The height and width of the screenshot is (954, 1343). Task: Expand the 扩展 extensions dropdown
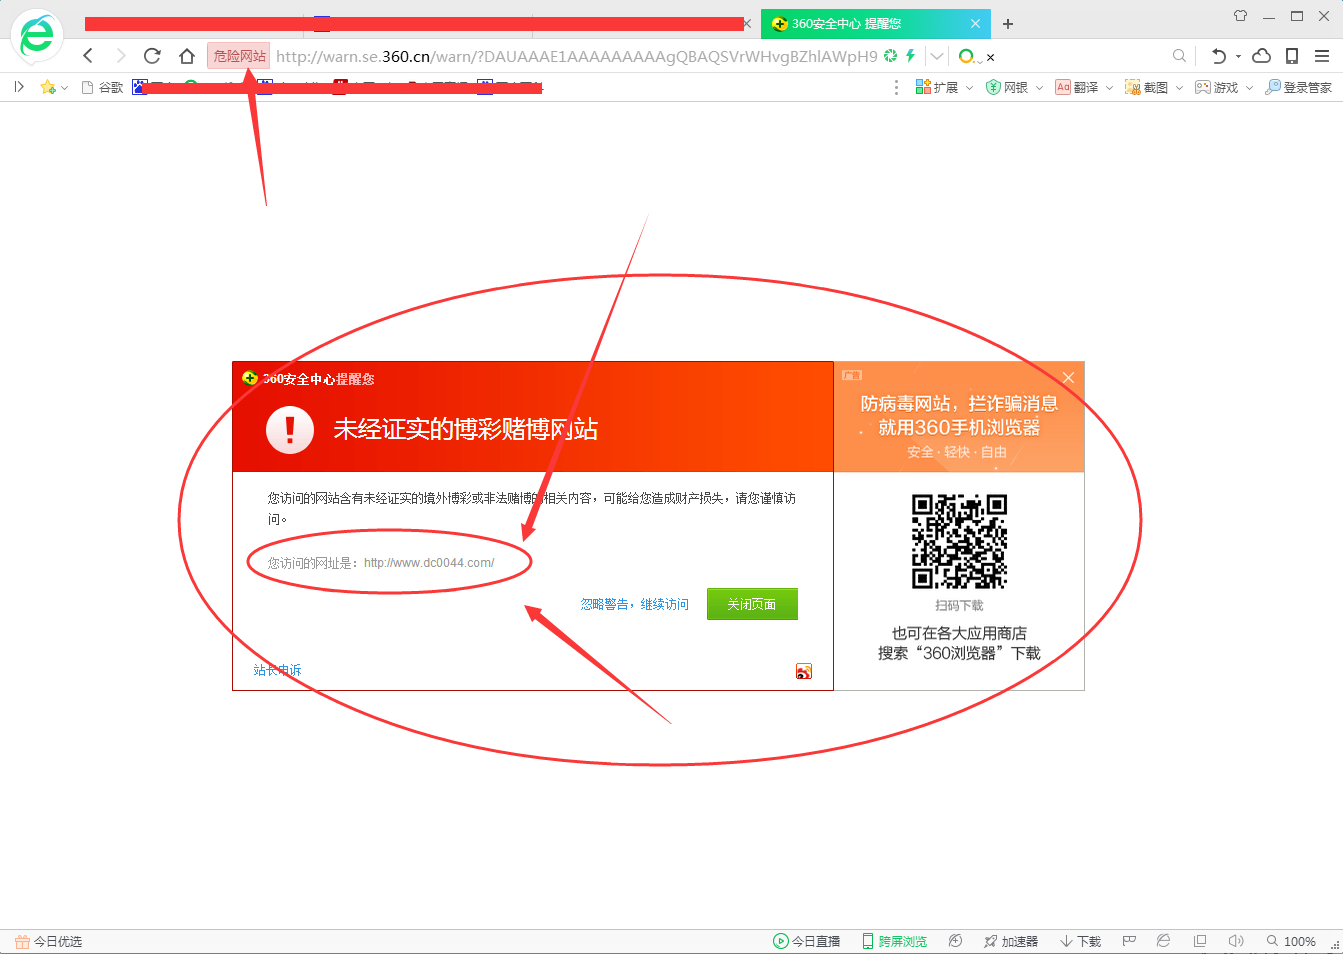coord(968,88)
